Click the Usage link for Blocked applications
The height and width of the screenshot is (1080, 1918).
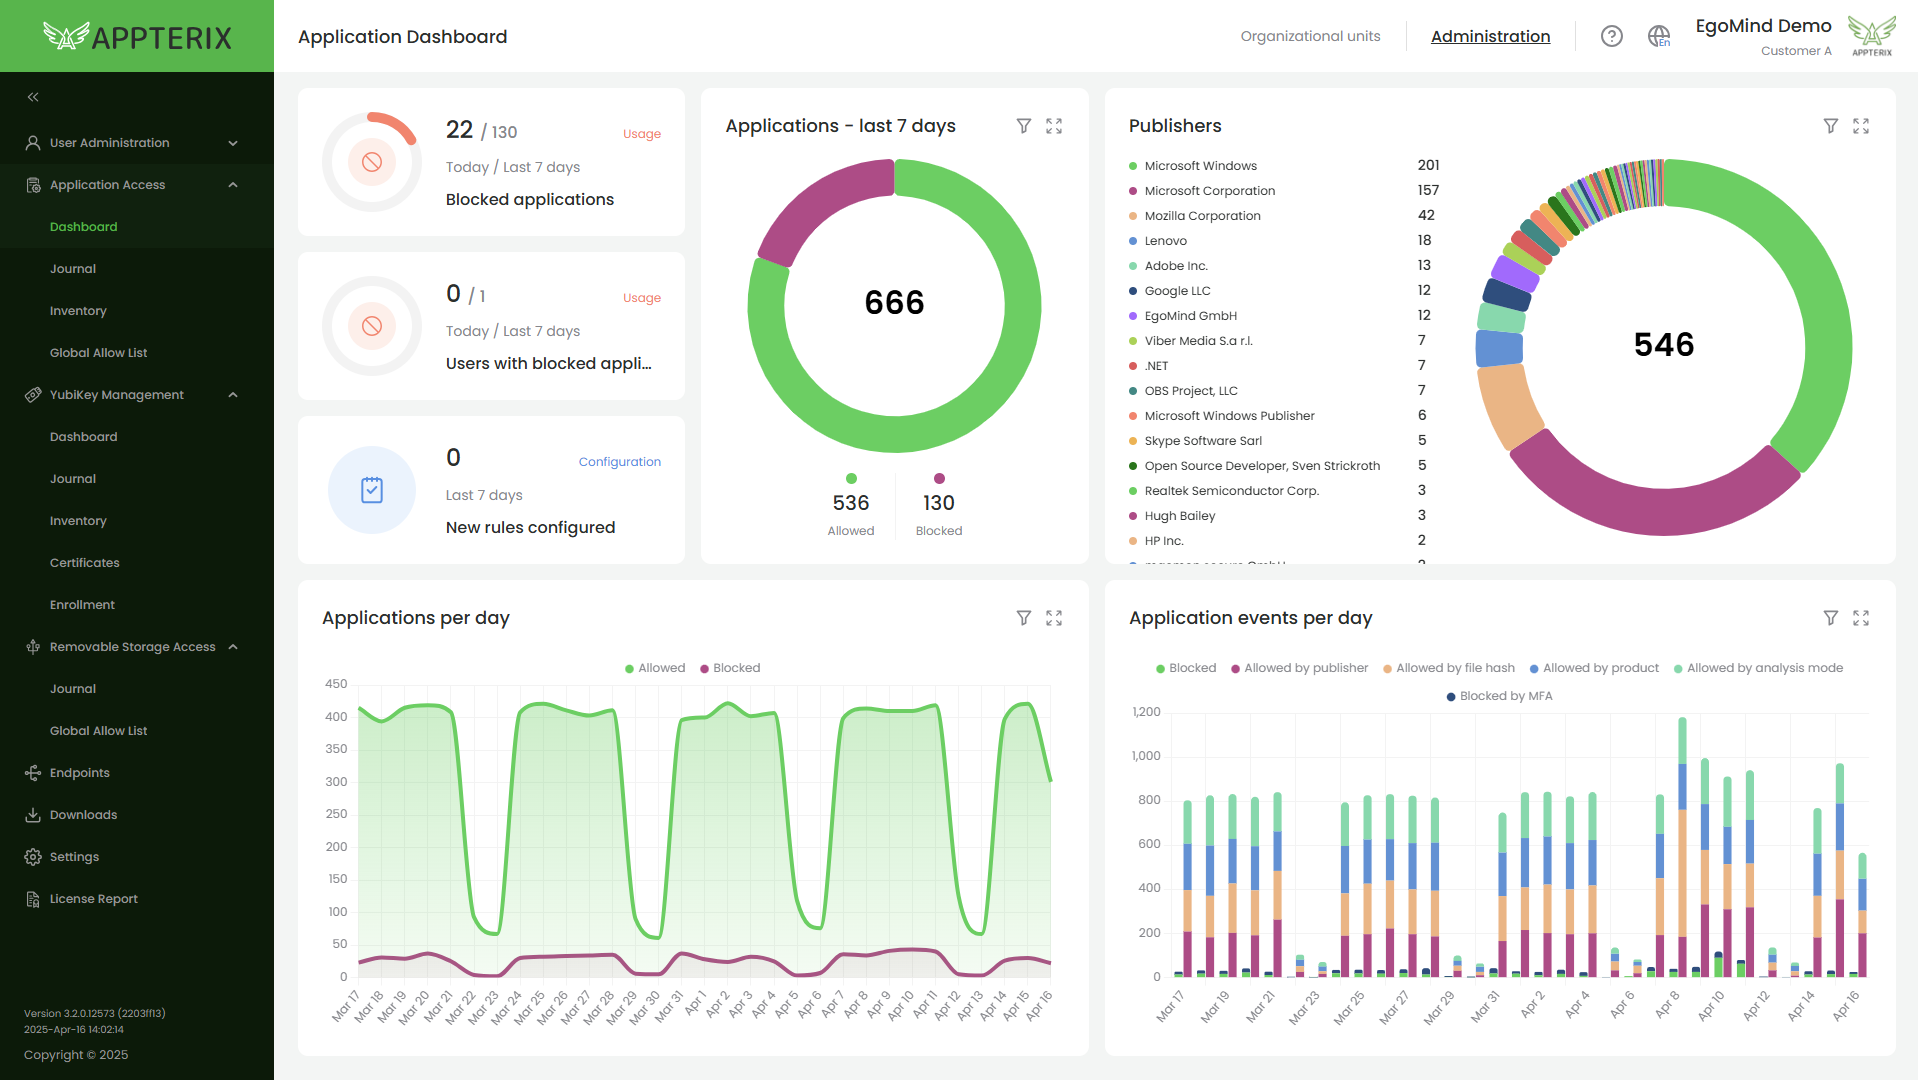click(641, 134)
